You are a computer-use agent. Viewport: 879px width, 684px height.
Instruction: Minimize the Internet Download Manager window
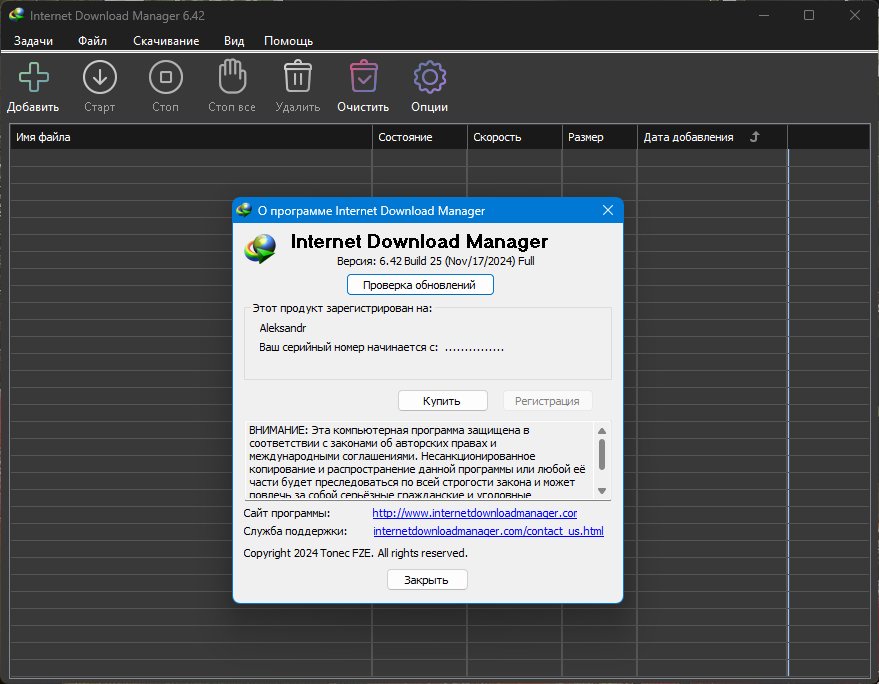pyautogui.click(x=764, y=15)
